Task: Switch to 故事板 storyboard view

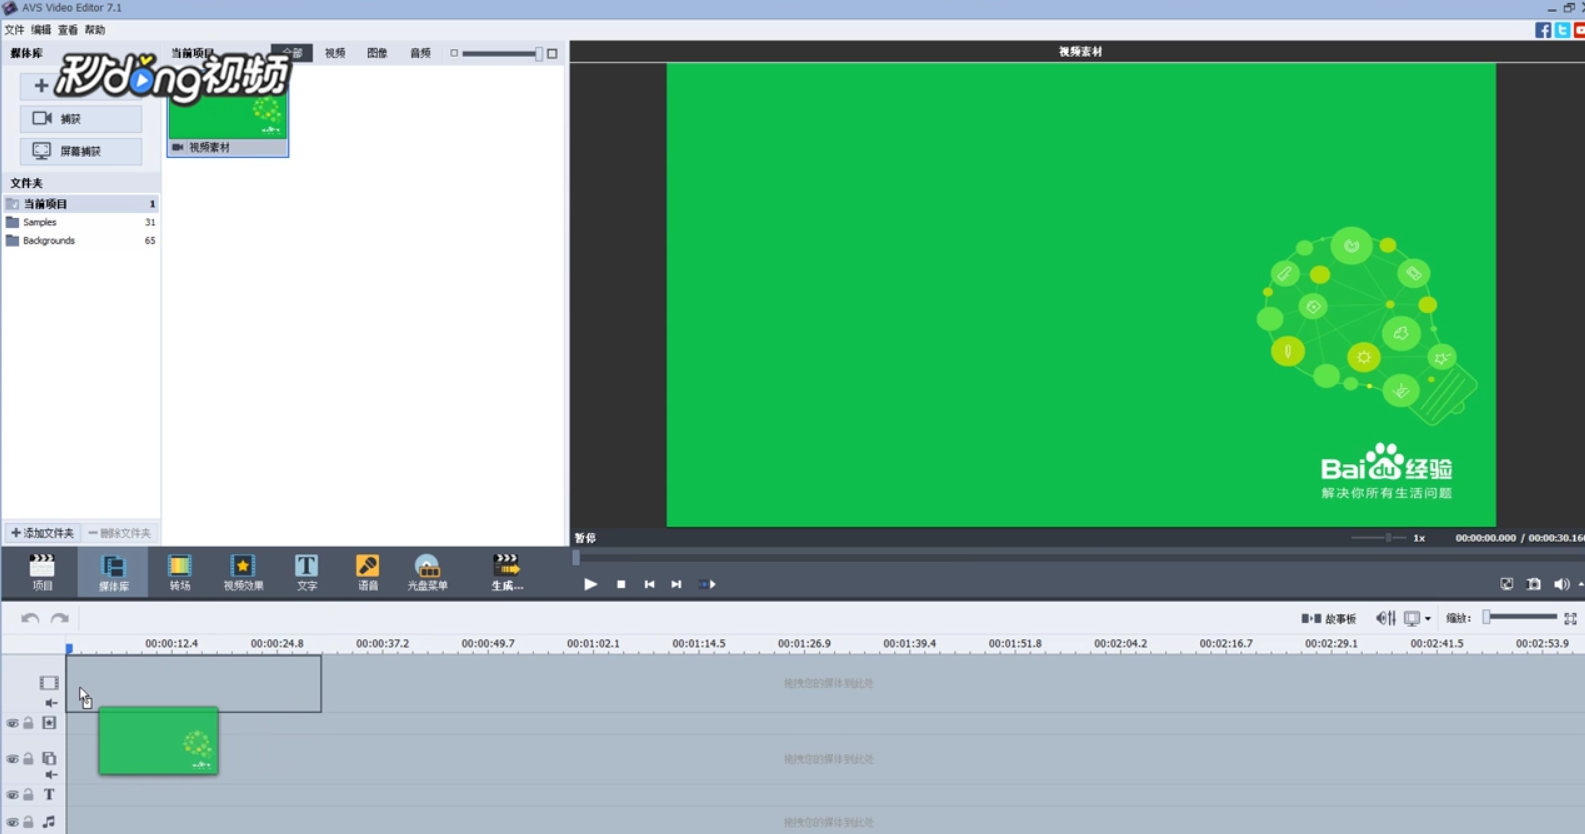Action: coord(1329,618)
